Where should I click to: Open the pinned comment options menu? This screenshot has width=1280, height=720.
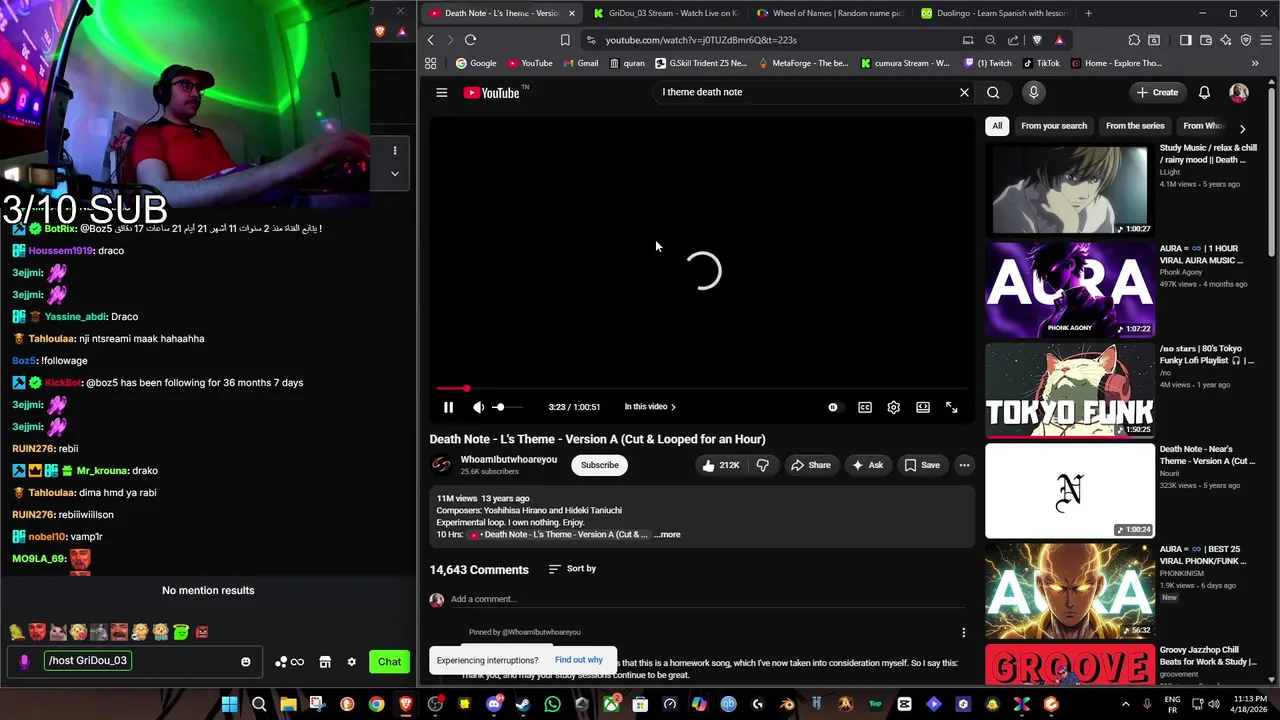point(963,632)
